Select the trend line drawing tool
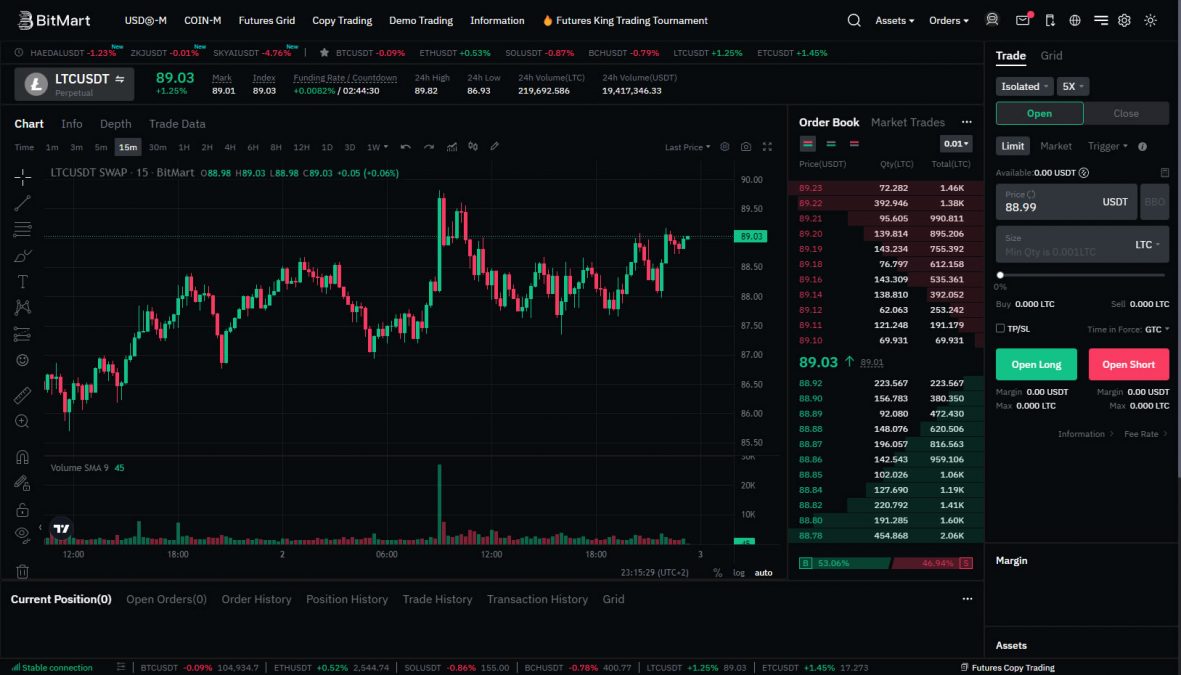Screen dimensions: 1181x675 (23, 203)
